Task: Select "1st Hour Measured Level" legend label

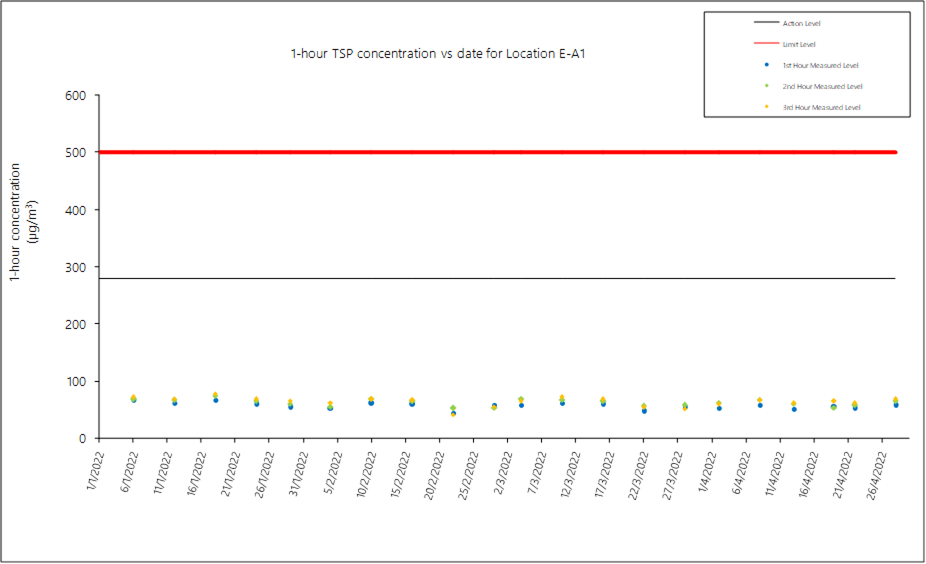Action: (x=822, y=65)
